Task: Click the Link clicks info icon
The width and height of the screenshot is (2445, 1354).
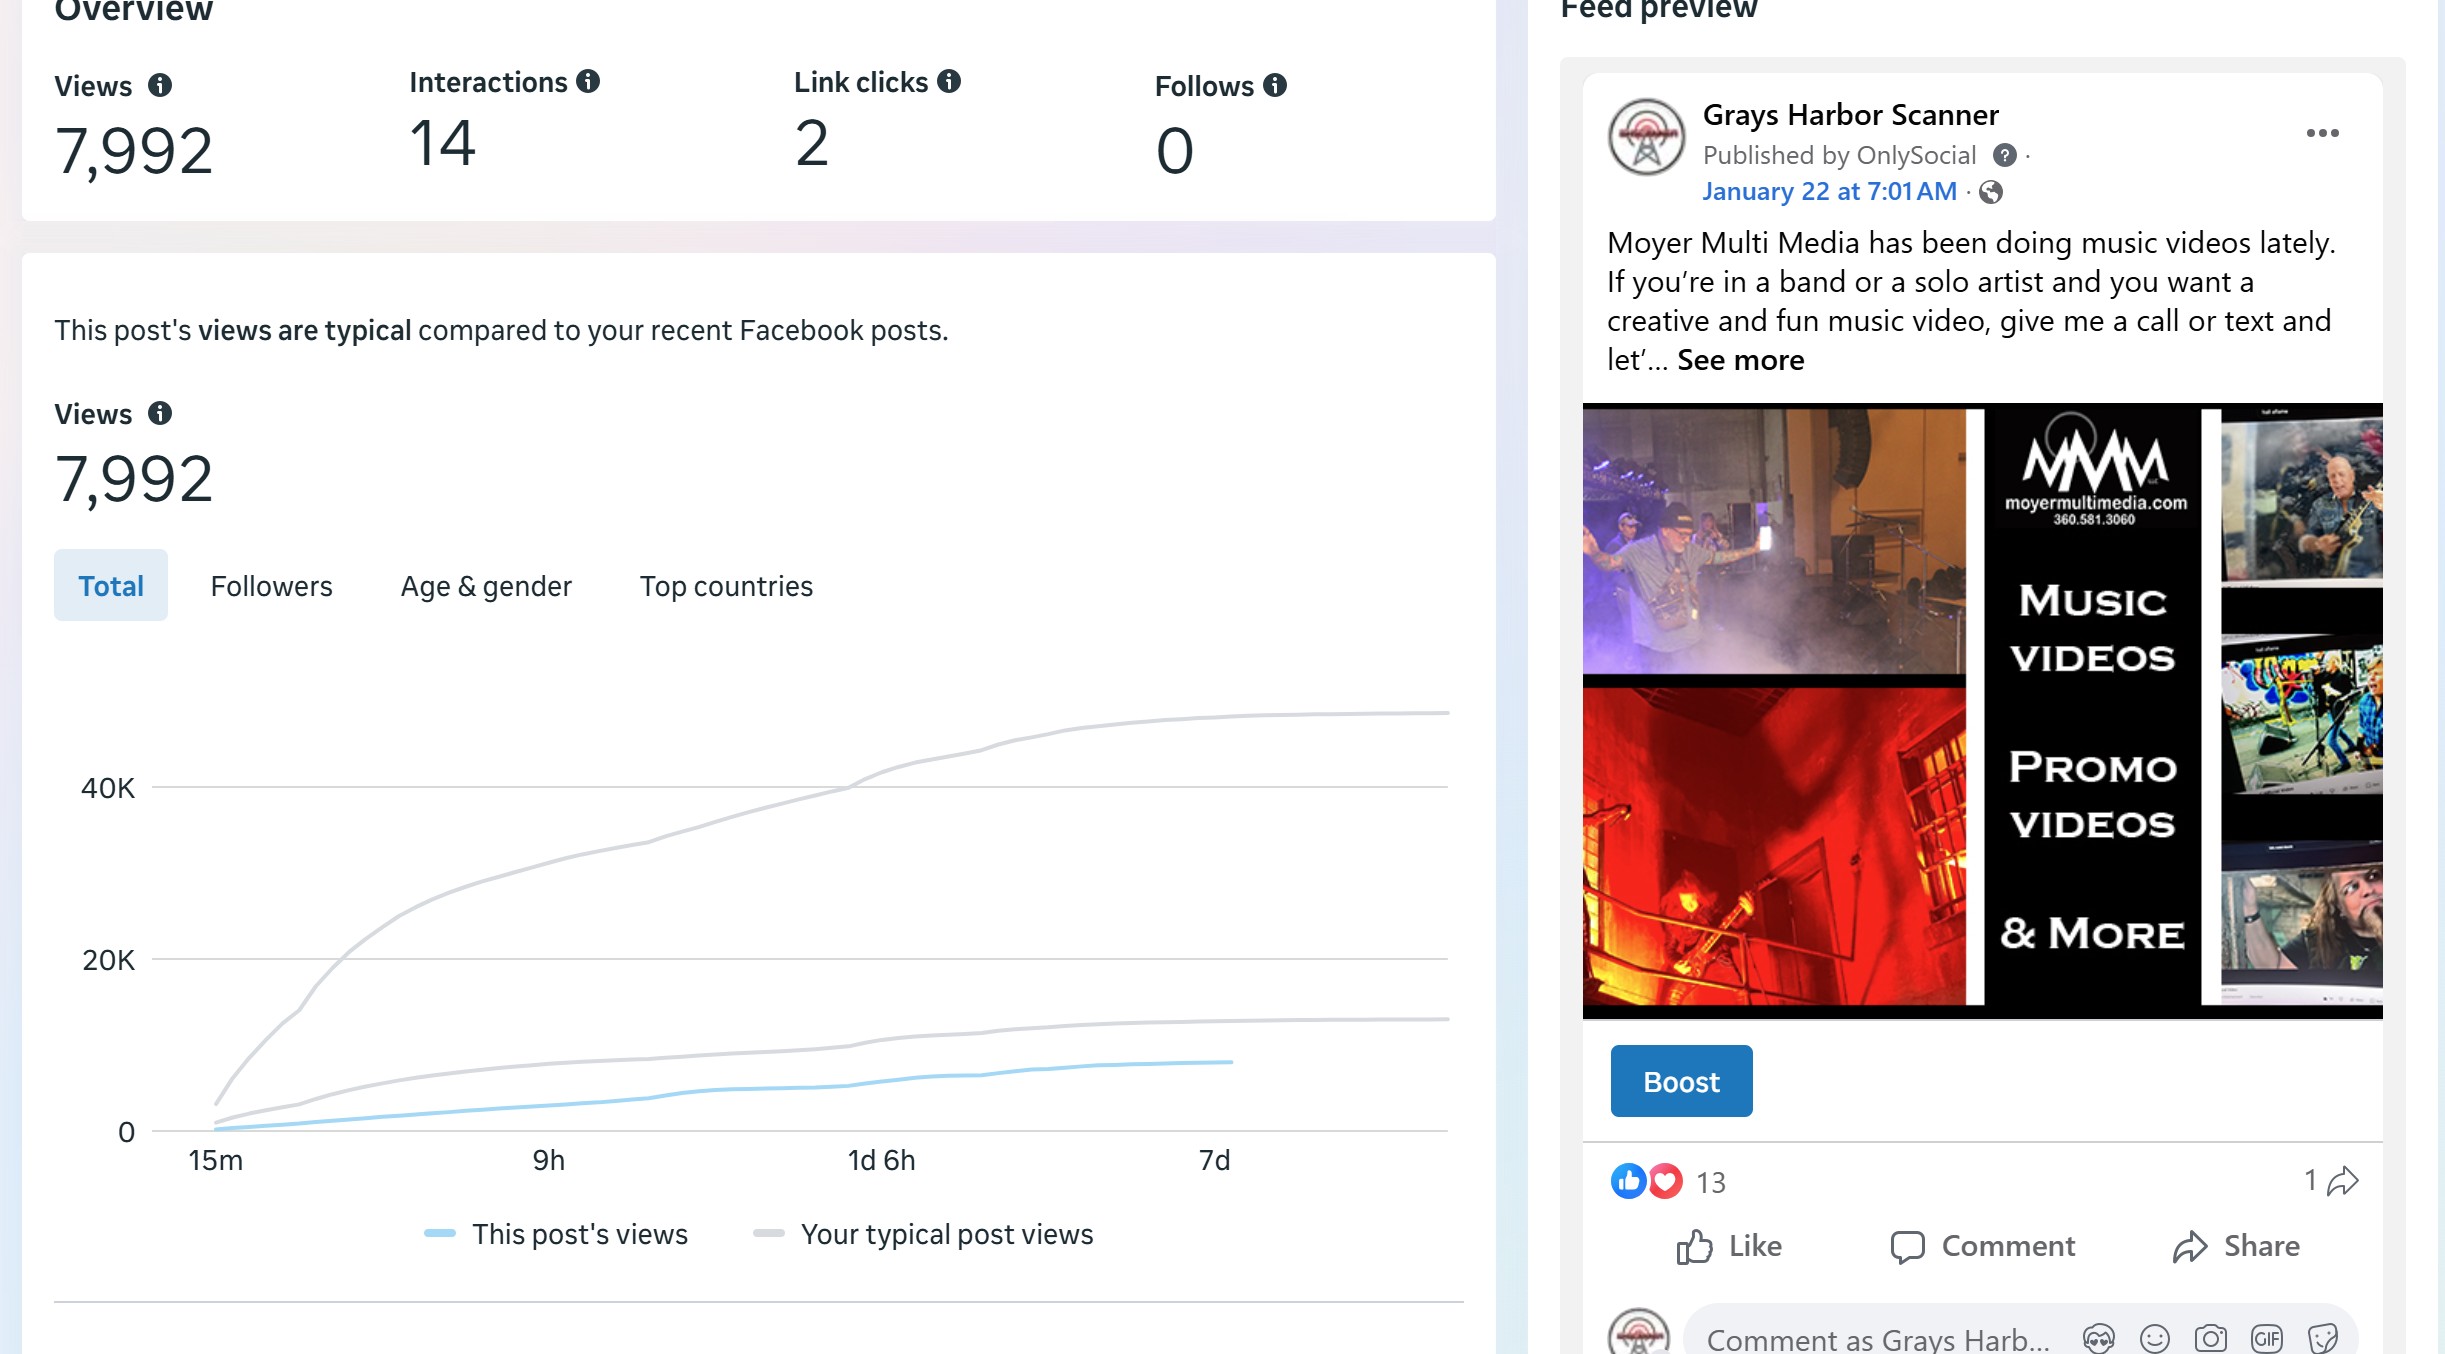Action: click(x=949, y=81)
